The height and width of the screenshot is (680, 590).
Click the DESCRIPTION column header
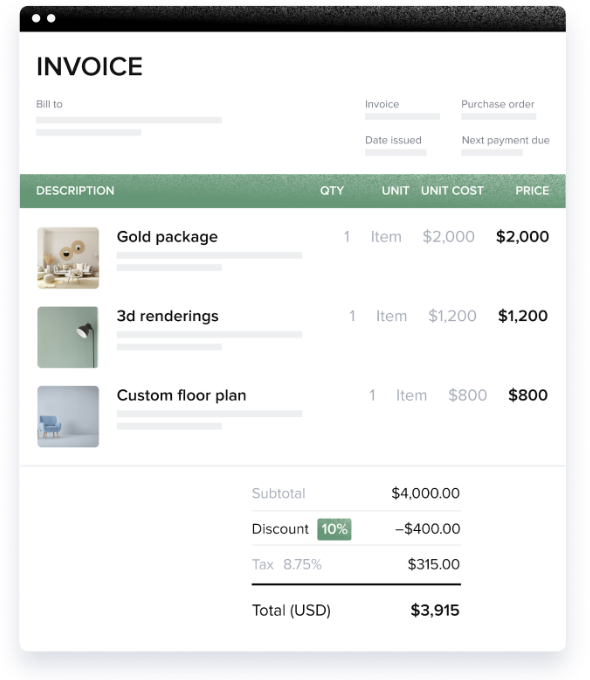coord(75,191)
